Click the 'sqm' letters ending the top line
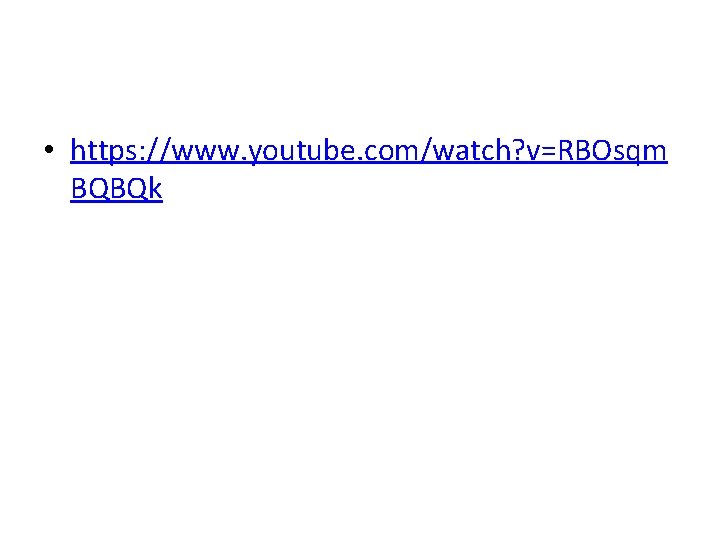The height and width of the screenshot is (540, 720). click(640, 154)
